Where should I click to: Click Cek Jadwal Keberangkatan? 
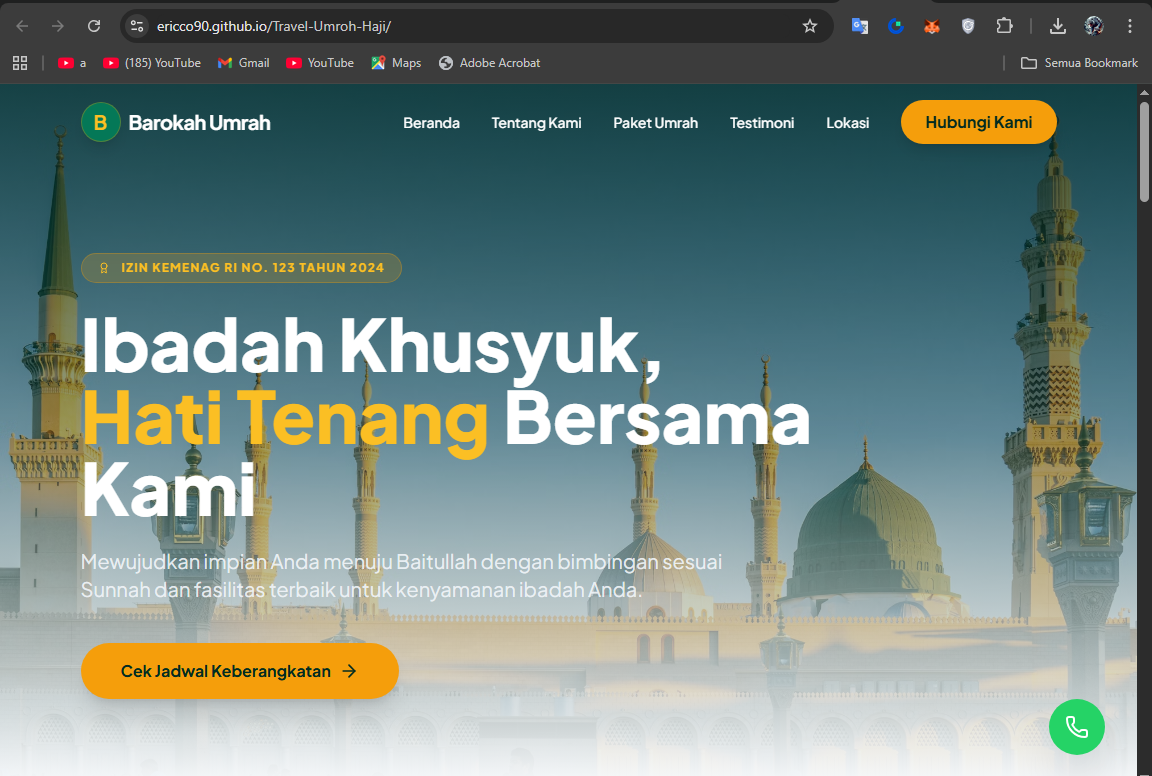point(239,671)
